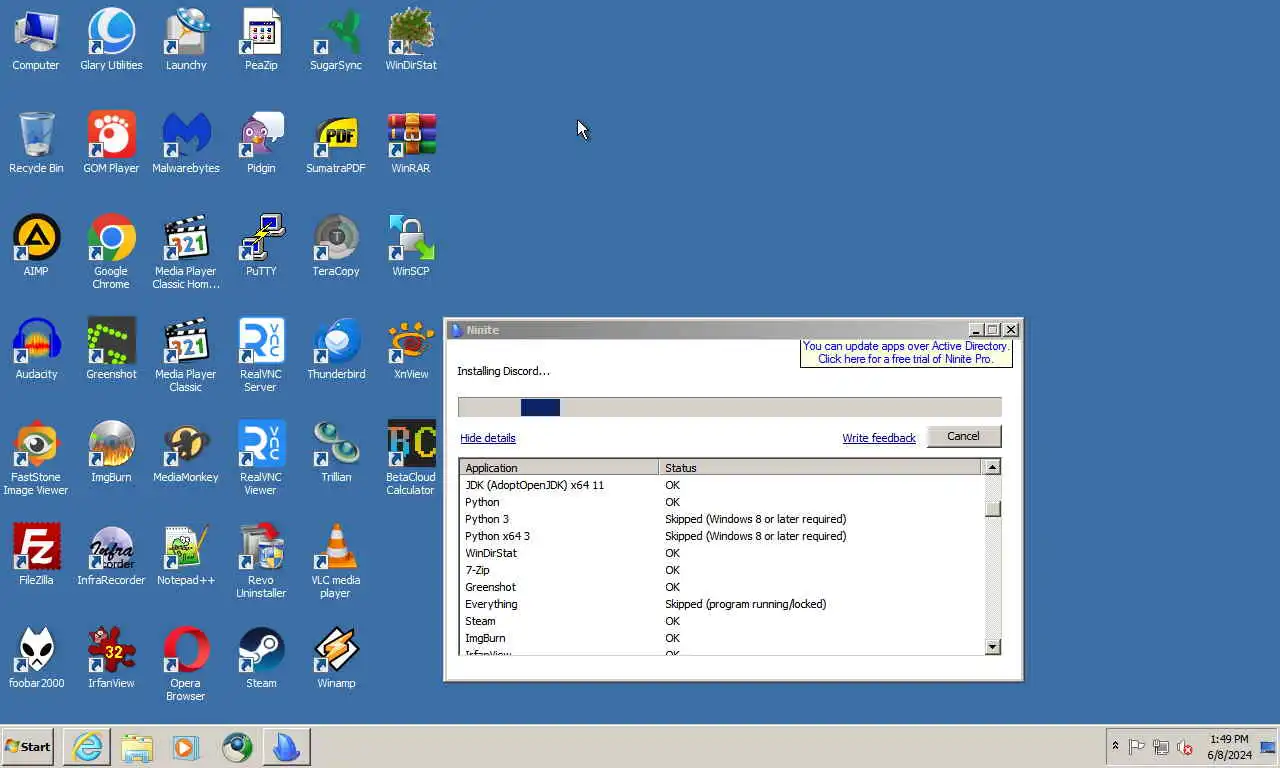Select the AIMP desktop icon

[x=36, y=246]
